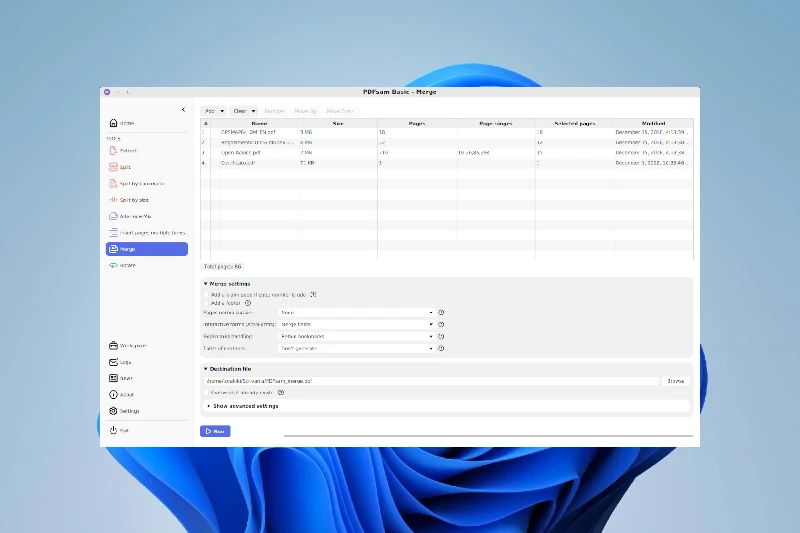
Task: Click help icon beside Bookmarks handling dropdown
Action: click(x=441, y=337)
